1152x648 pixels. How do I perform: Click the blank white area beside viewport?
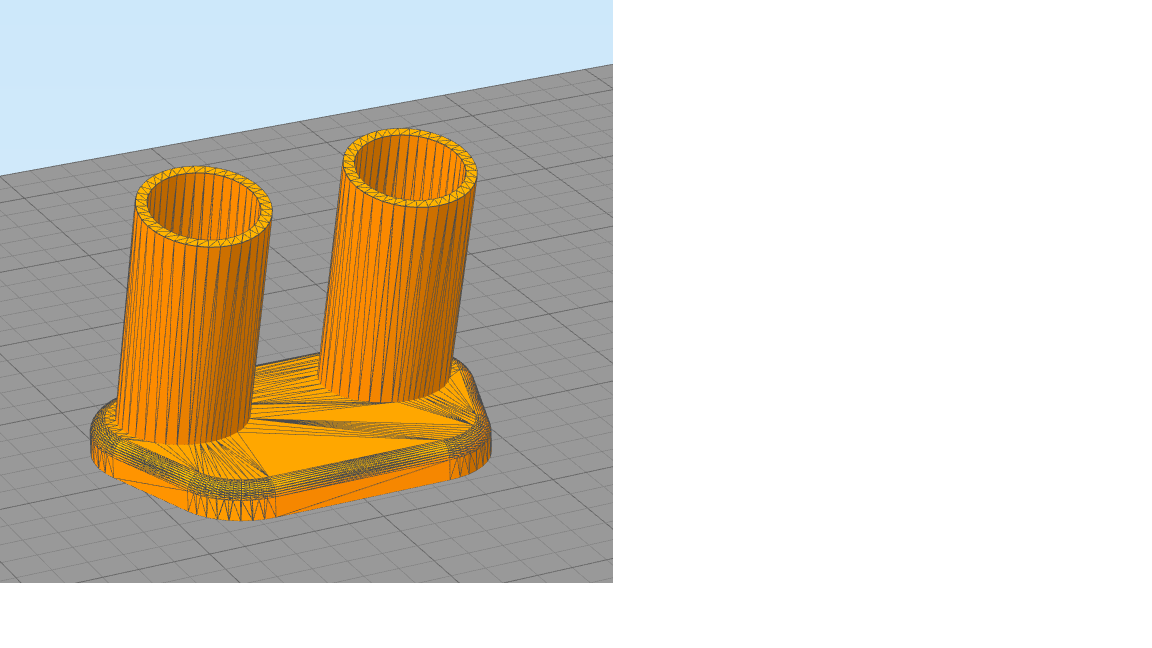pos(880,300)
